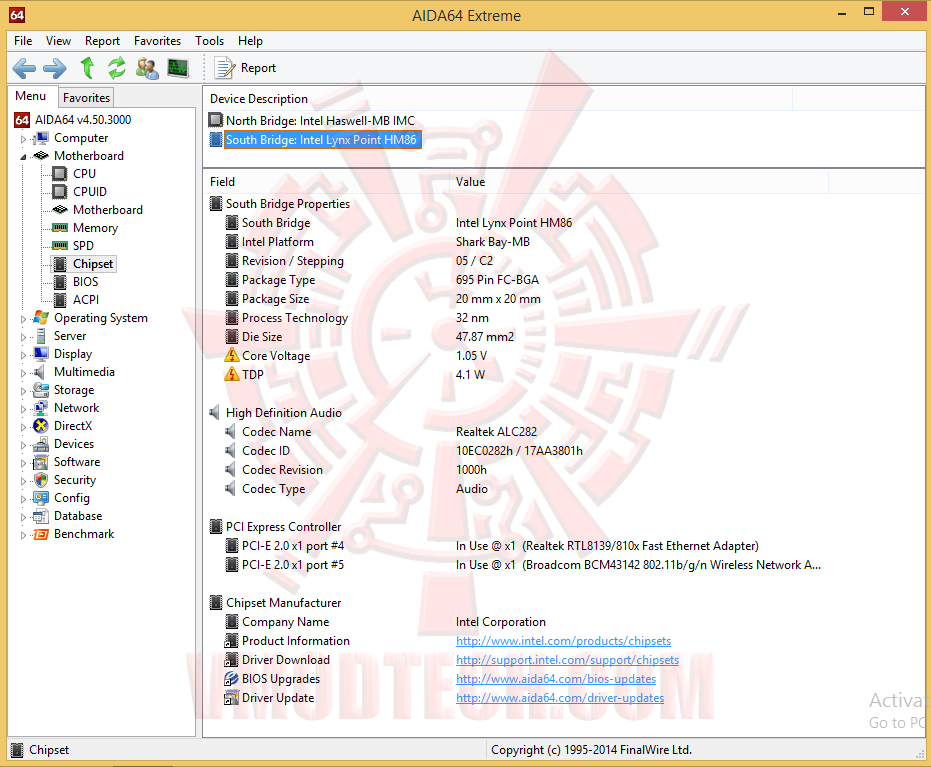Click the Devices tree icon

point(41,444)
